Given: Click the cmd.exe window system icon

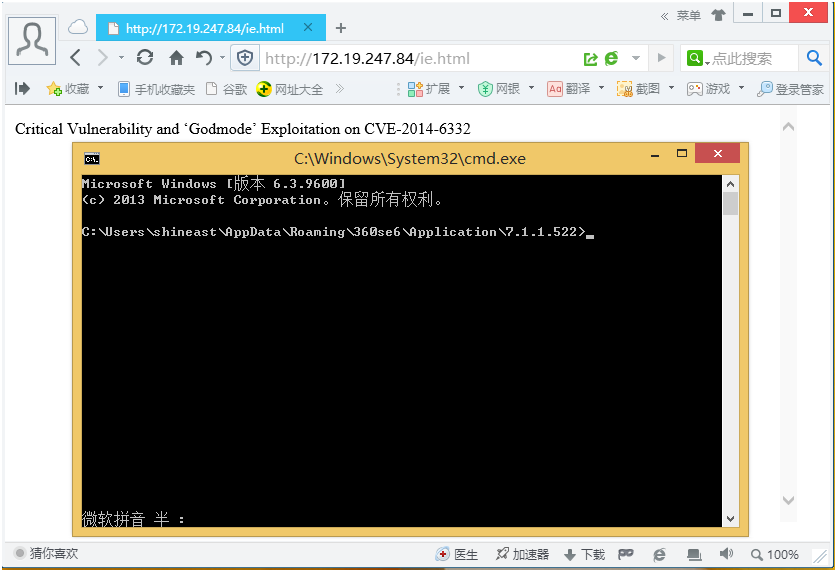Looking at the screenshot, I should pos(92,158).
